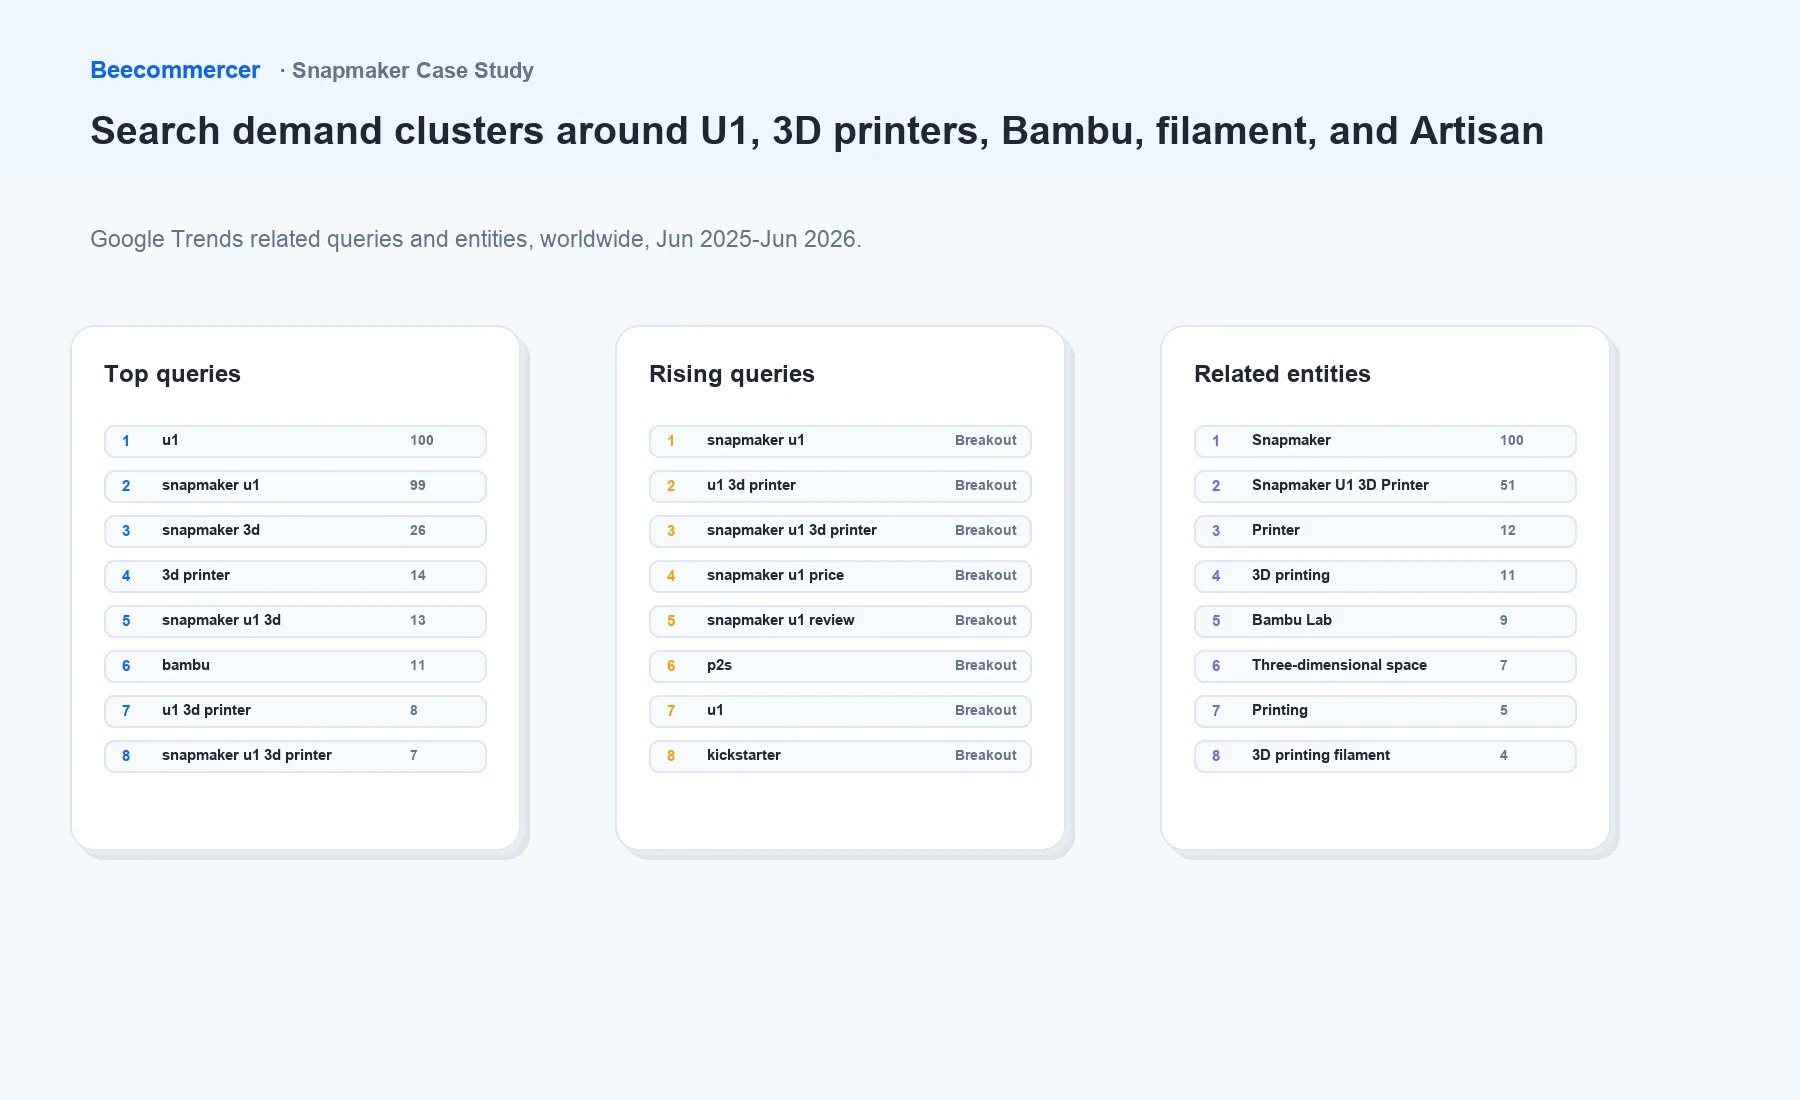Click the Rising queries heading
The height and width of the screenshot is (1100, 1800).
pyautogui.click(x=732, y=374)
